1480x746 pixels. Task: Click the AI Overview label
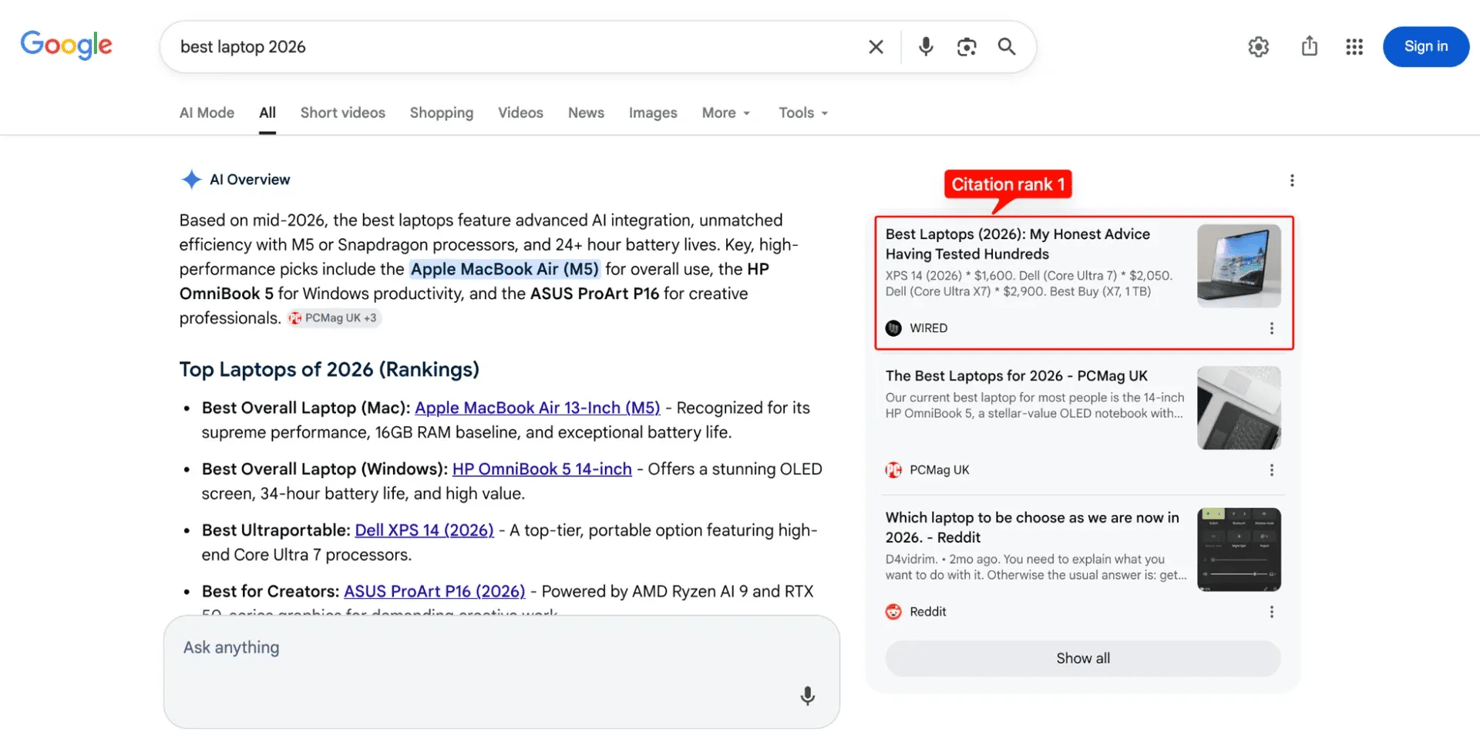pos(250,180)
